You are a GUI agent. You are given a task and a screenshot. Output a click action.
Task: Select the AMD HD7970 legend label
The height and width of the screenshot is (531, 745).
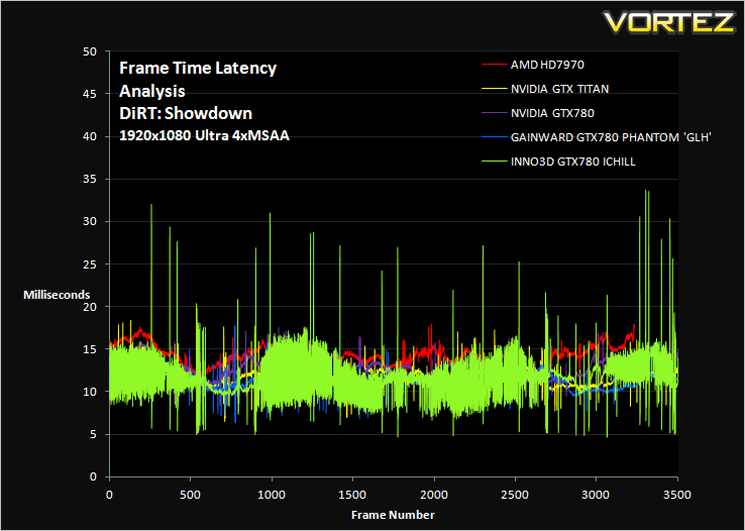click(547, 65)
